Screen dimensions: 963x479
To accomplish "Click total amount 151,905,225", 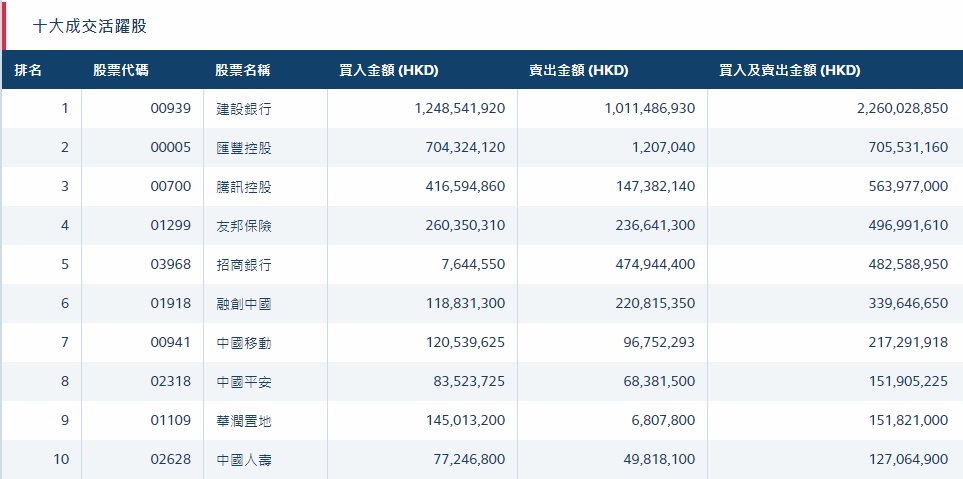I will 908,381.
